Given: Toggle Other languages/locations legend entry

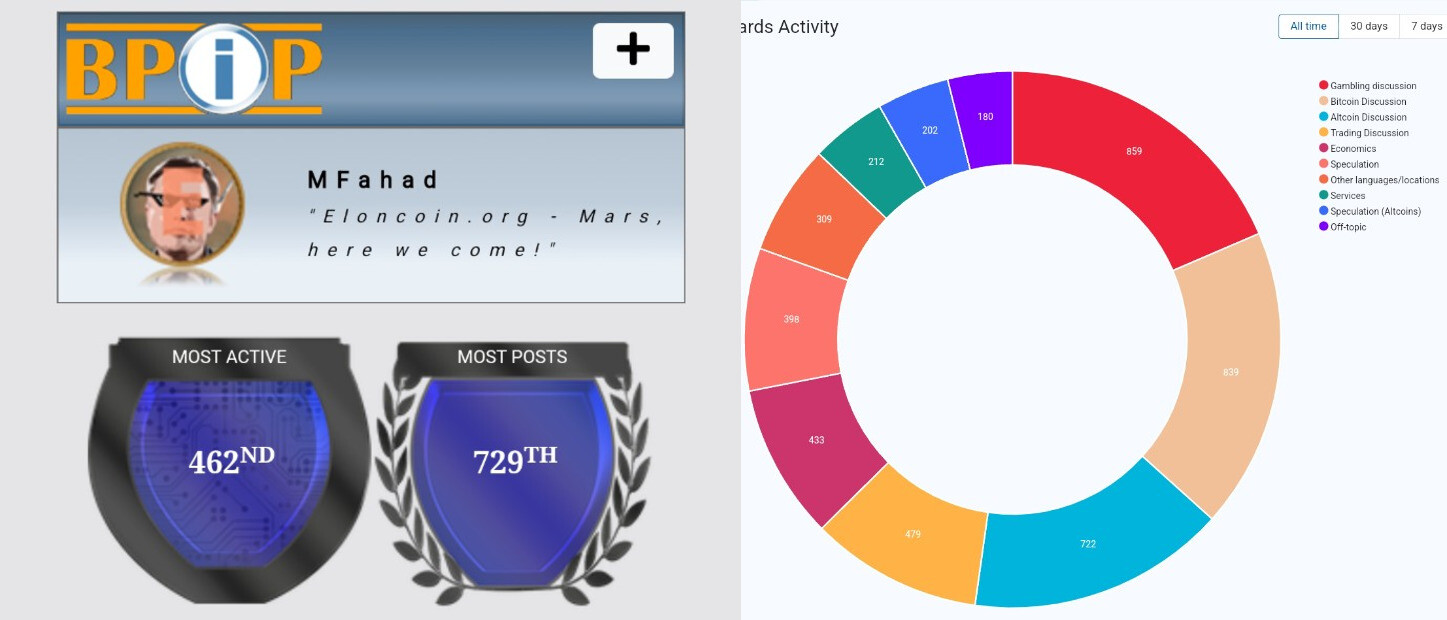Looking at the screenshot, I should [1379, 180].
